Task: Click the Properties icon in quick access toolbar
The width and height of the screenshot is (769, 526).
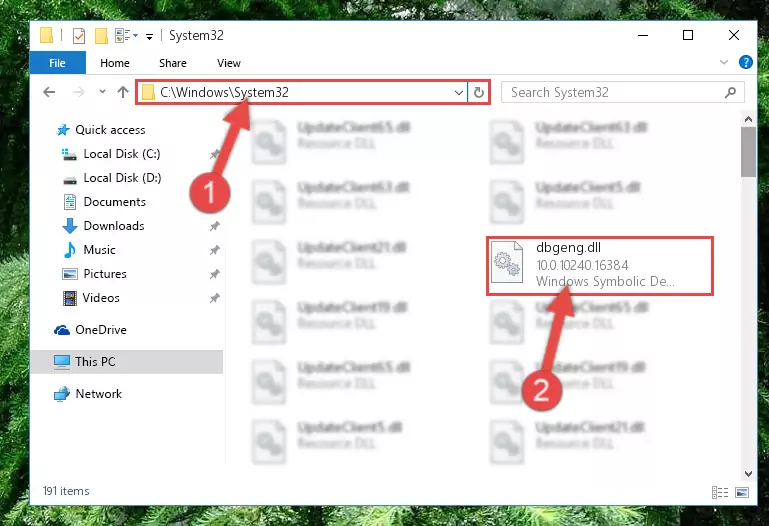Action: (78, 36)
